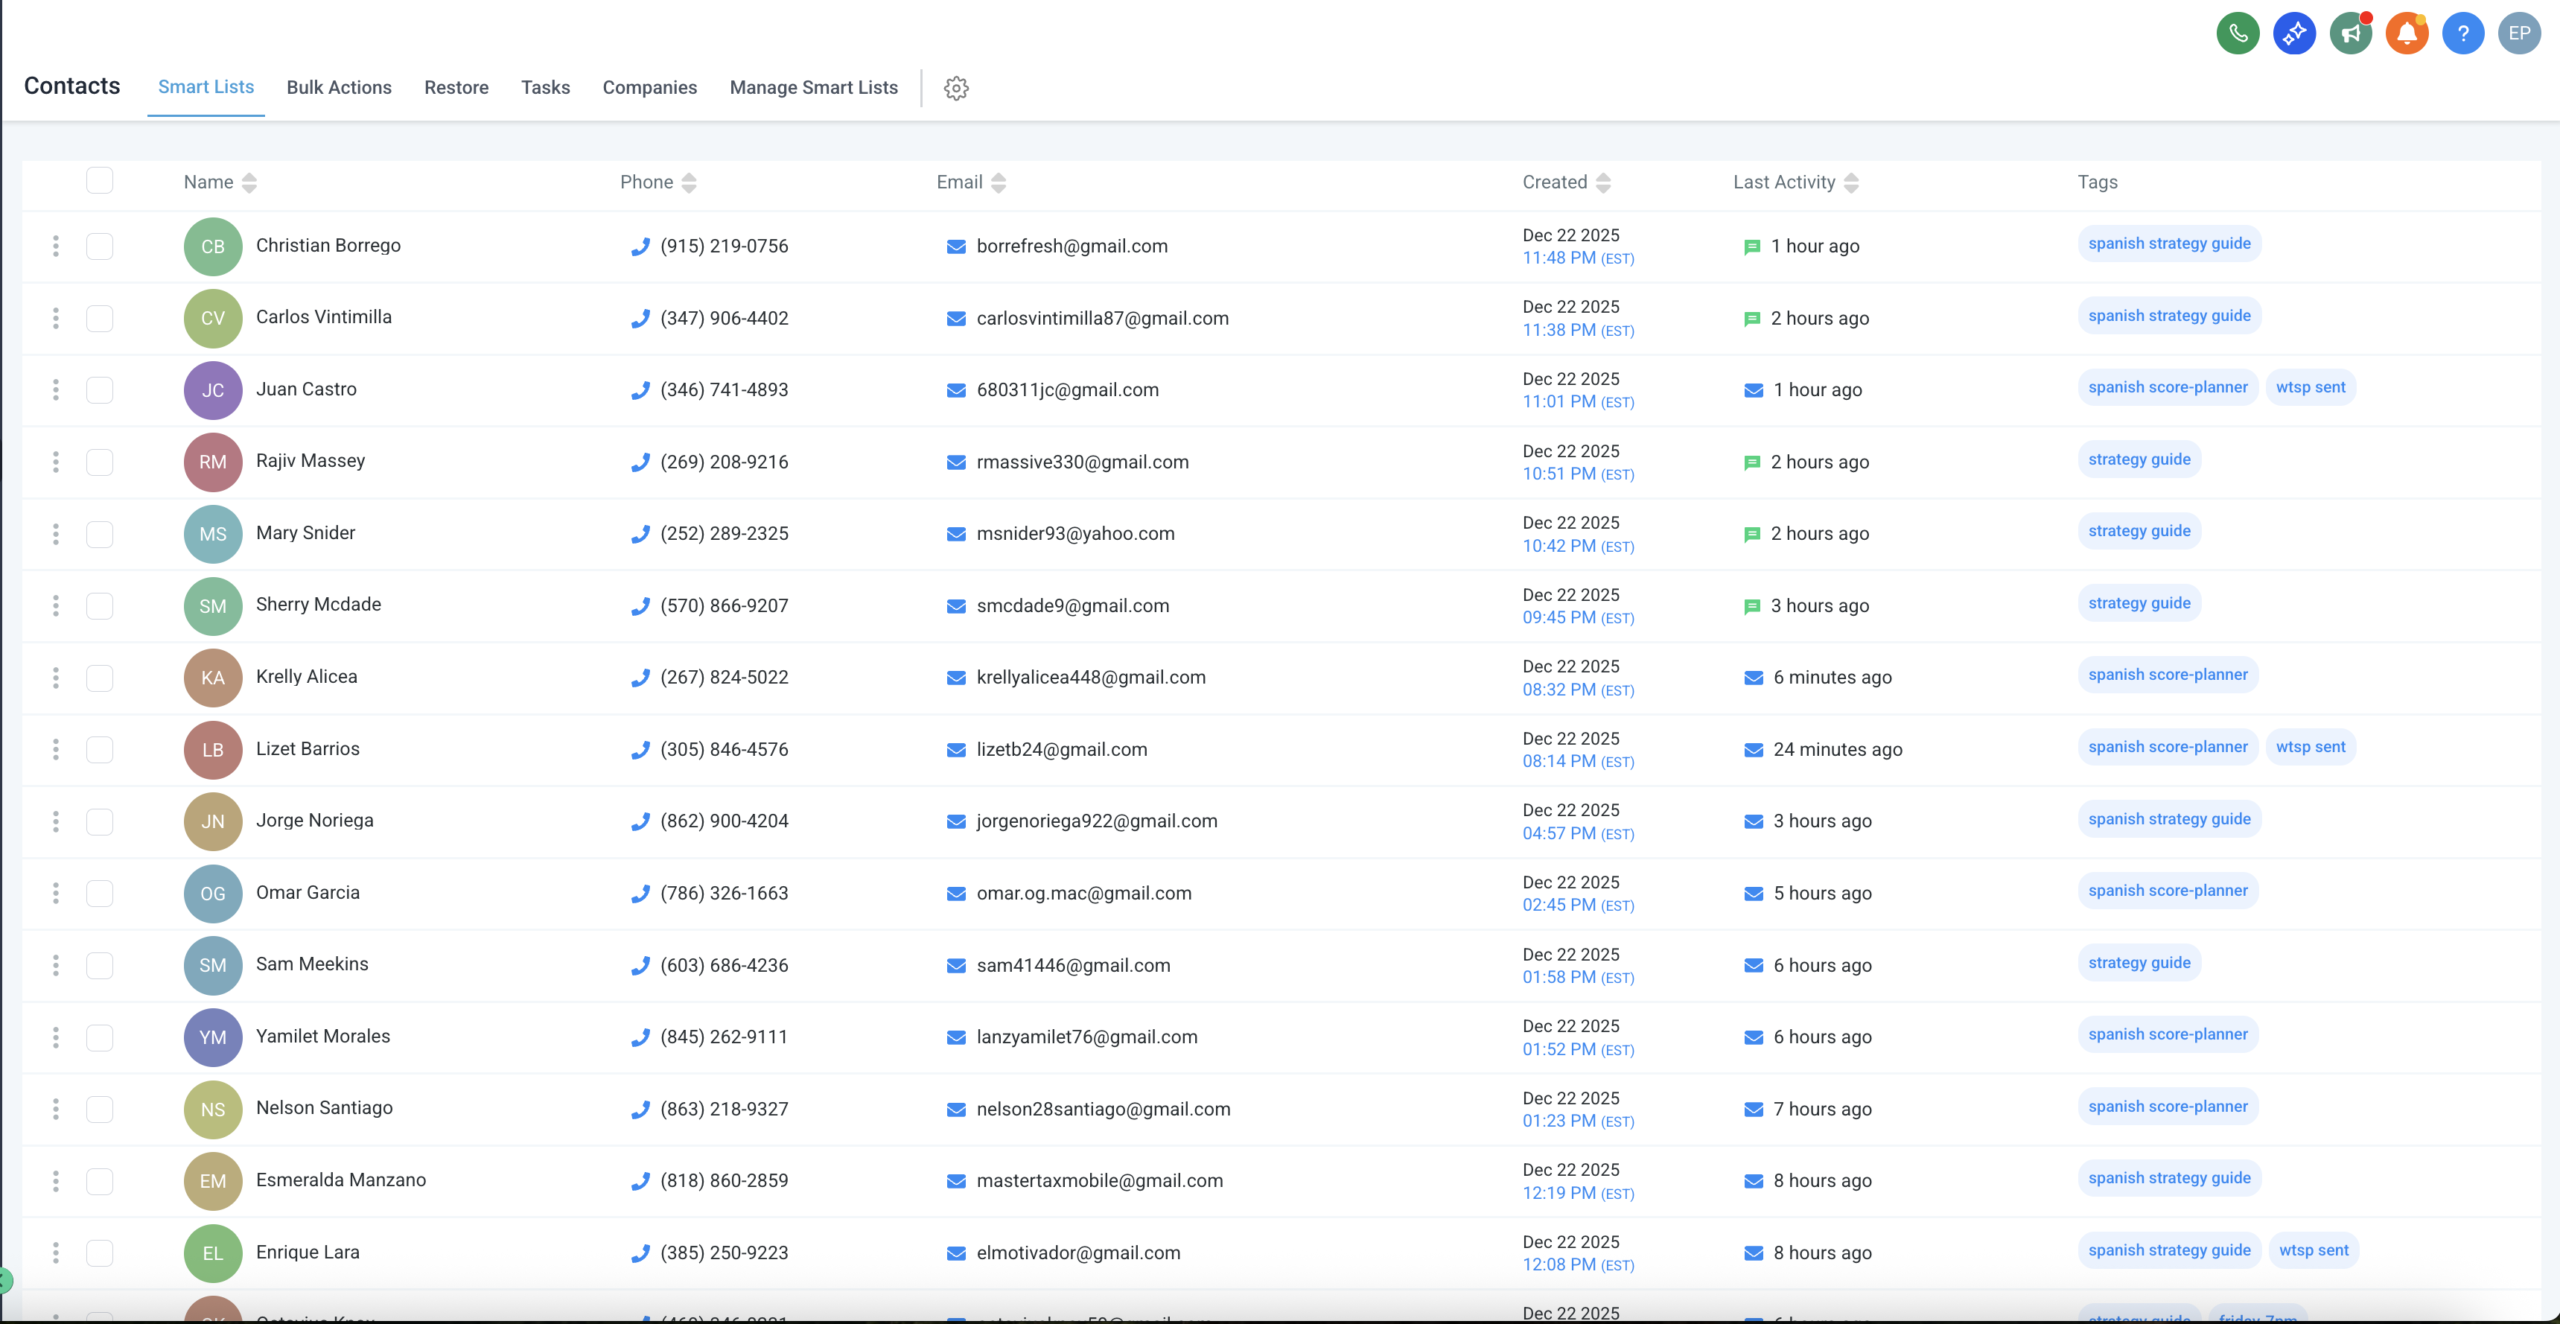Click the blue help question mark icon
Screen dimensions: 2560x1324
click(2462, 34)
